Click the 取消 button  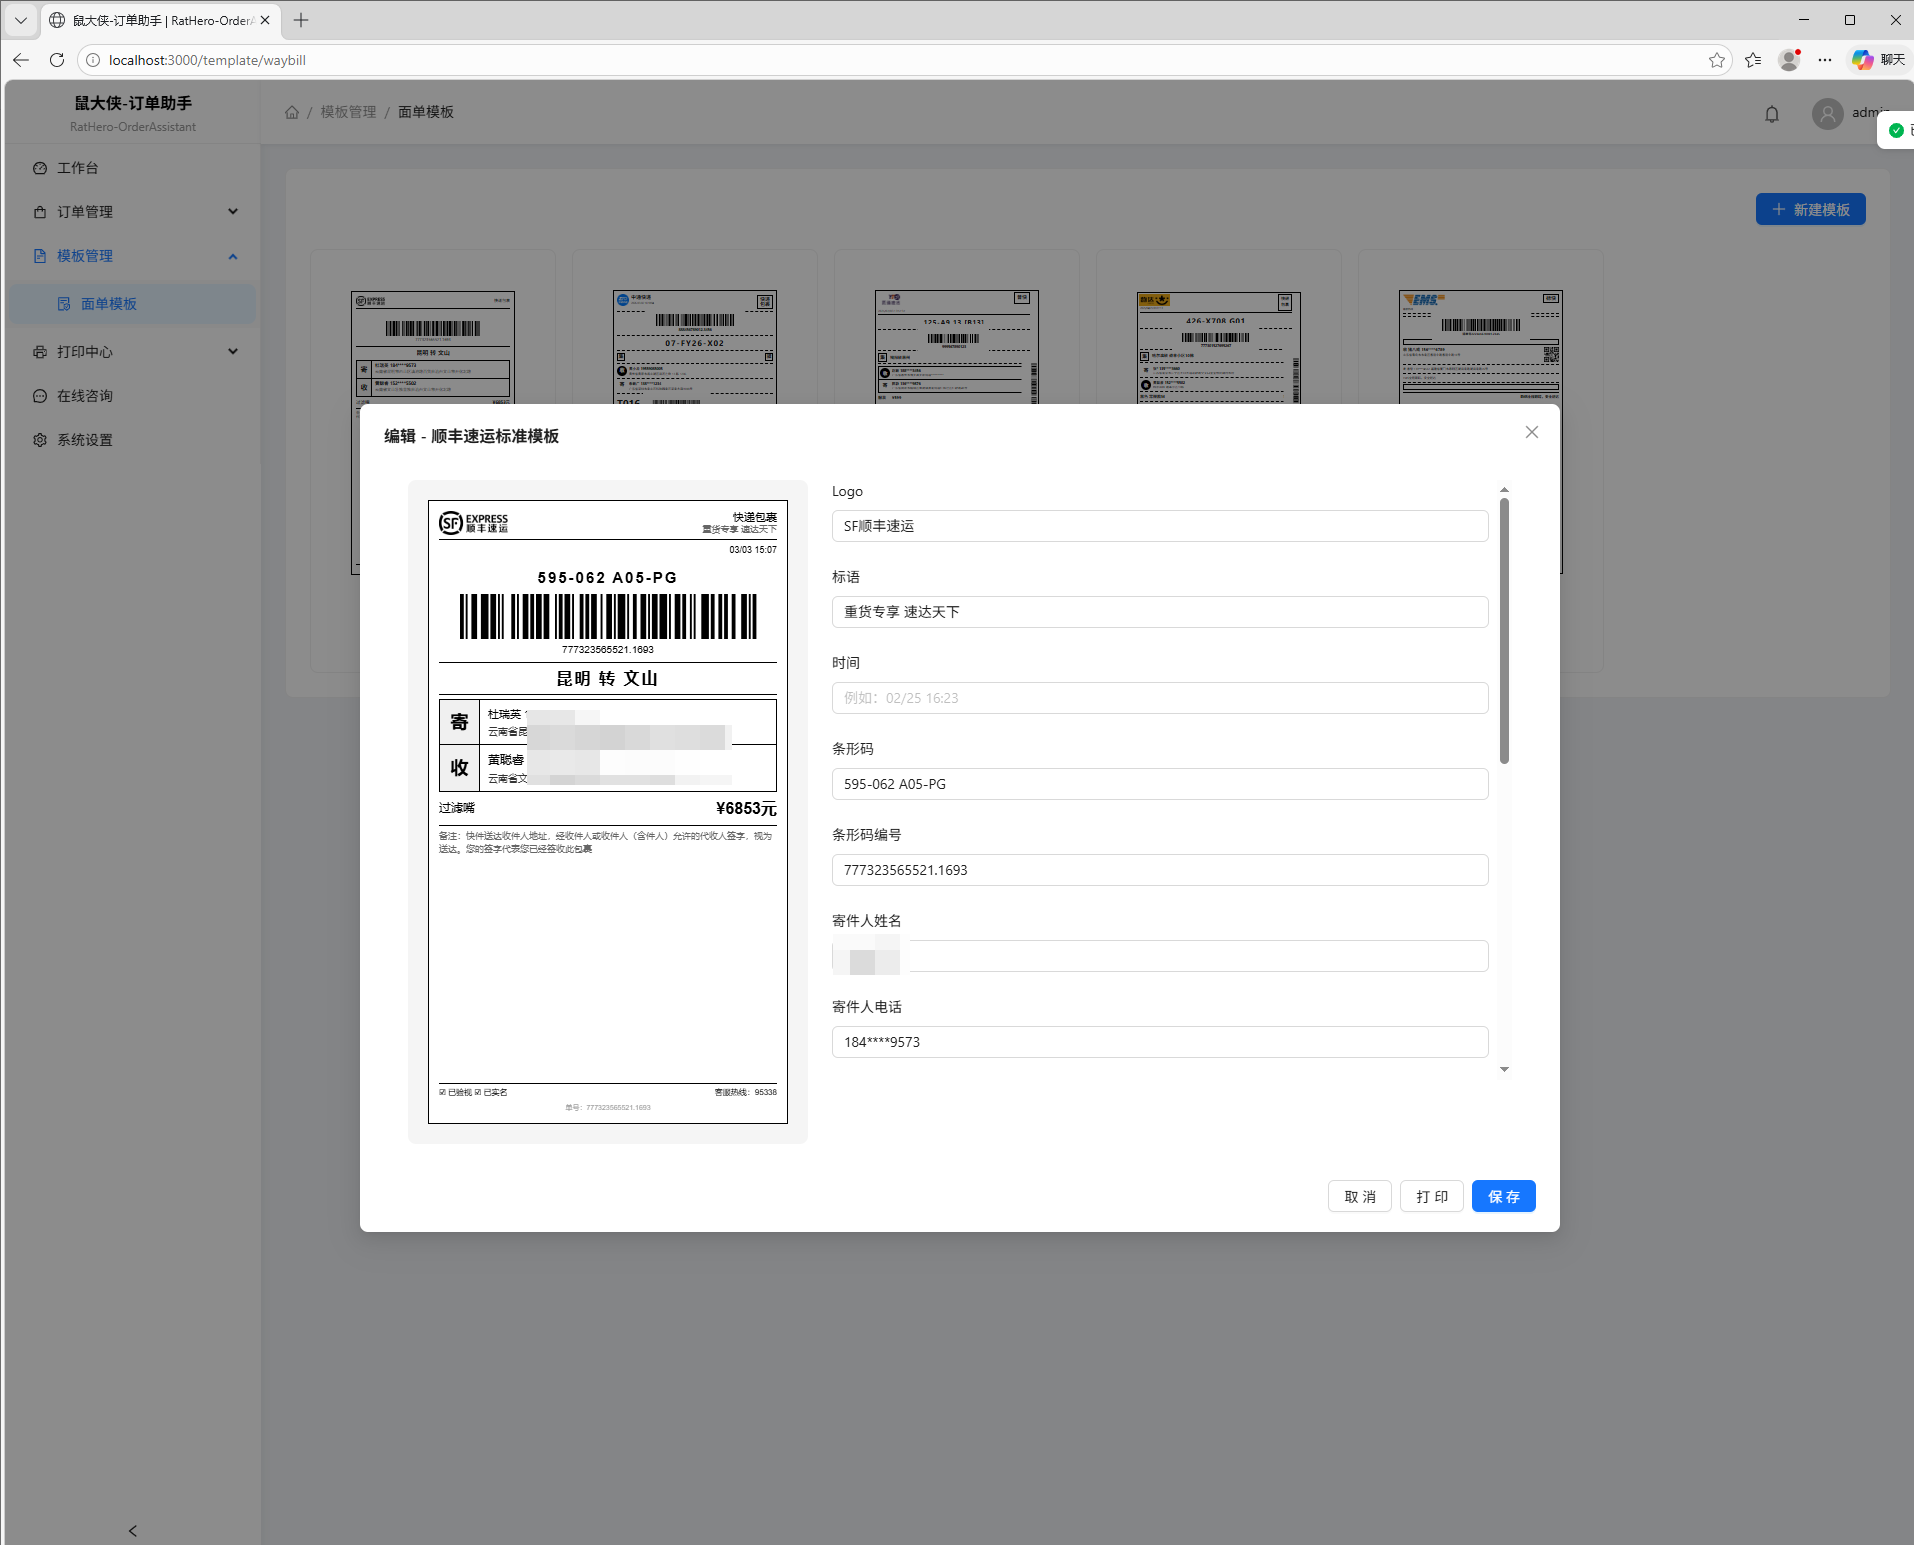pos(1359,1196)
